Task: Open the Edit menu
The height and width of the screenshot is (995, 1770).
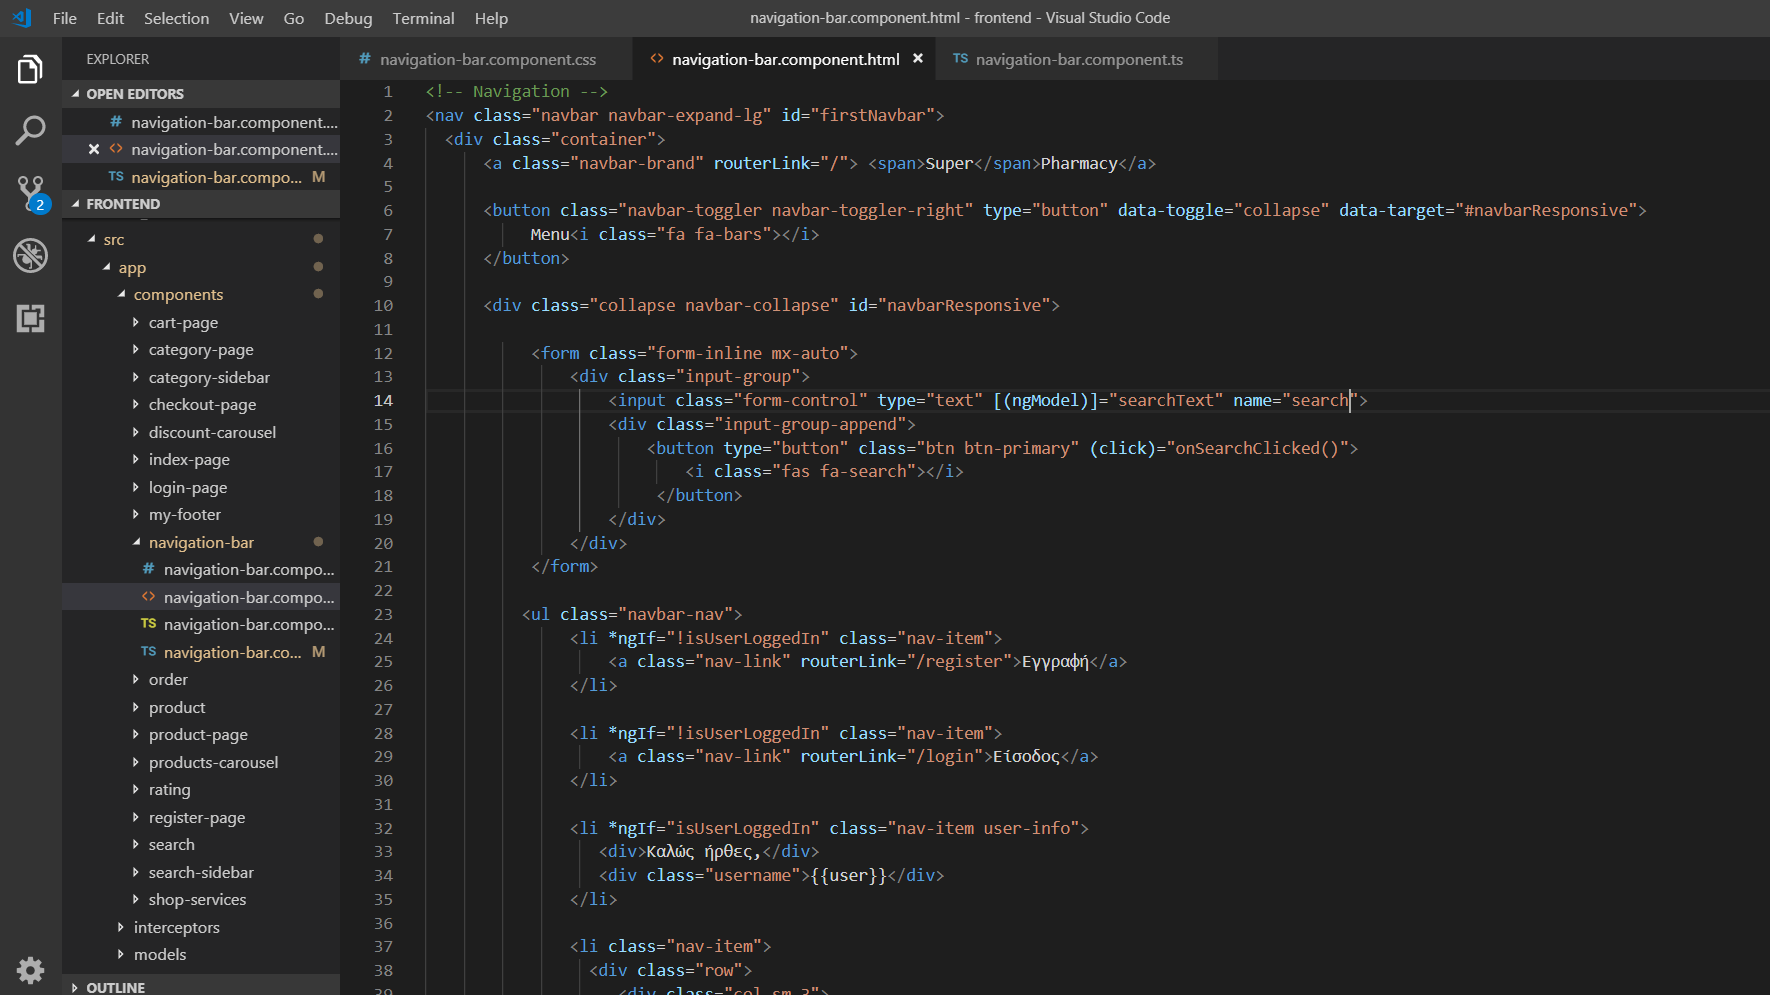Action: click(x=110, y=18)
